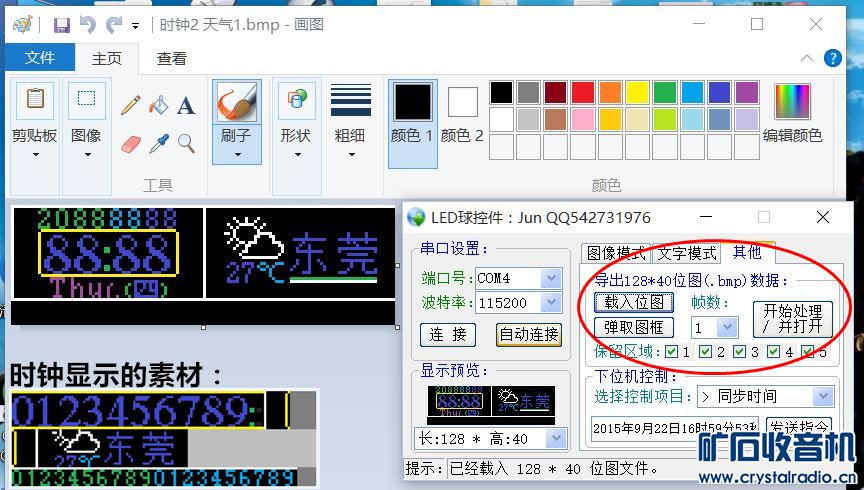
Task: Click the dashed selection icon (图像)
Action: tap(86, 100)
